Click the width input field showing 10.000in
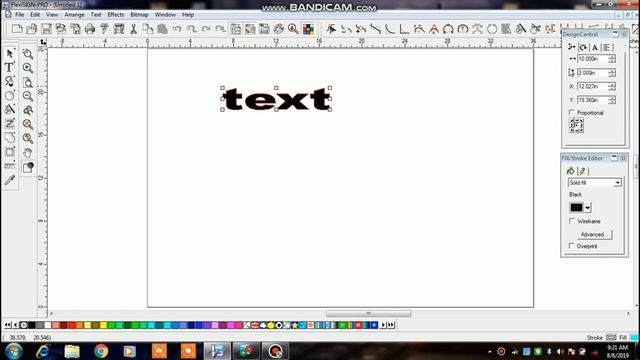Viewport: 640px width, 360px height. pos(593,59)
